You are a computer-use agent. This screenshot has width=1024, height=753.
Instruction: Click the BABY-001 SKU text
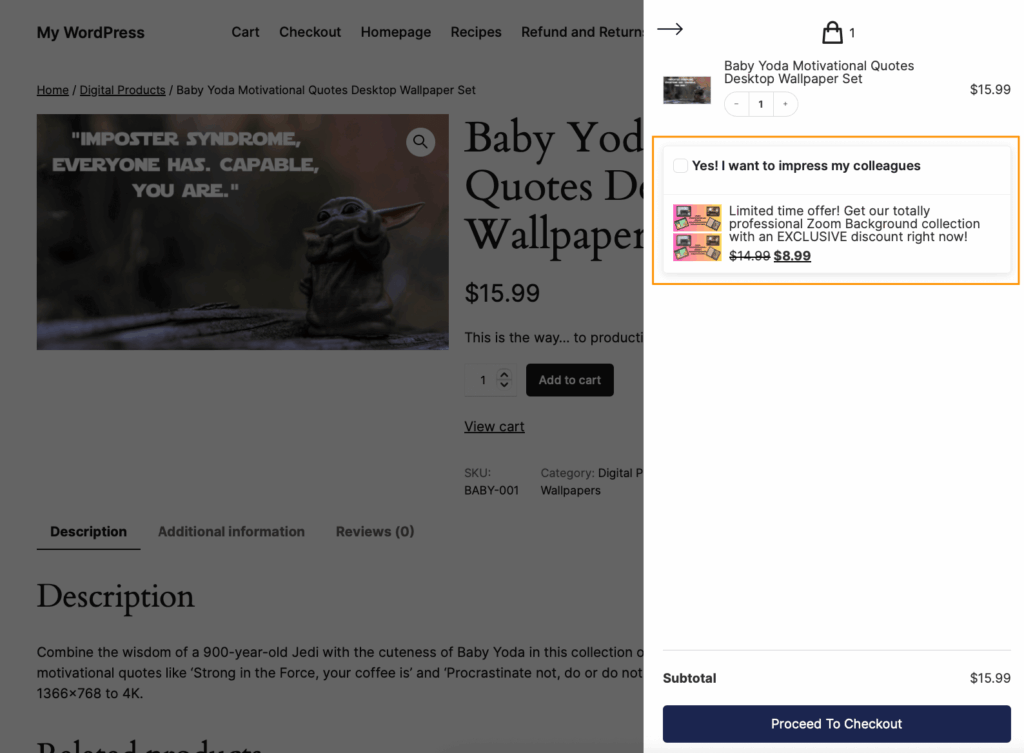[x=491, y=490]
